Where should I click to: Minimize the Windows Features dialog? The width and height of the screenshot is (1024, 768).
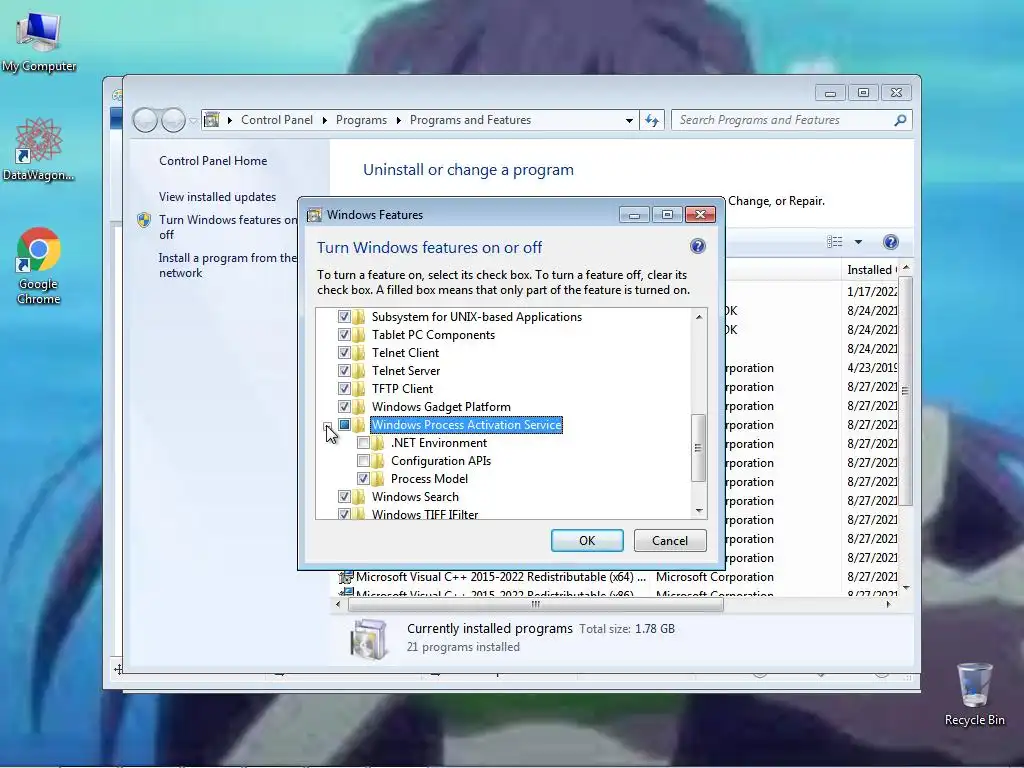[x=634, y=215]
